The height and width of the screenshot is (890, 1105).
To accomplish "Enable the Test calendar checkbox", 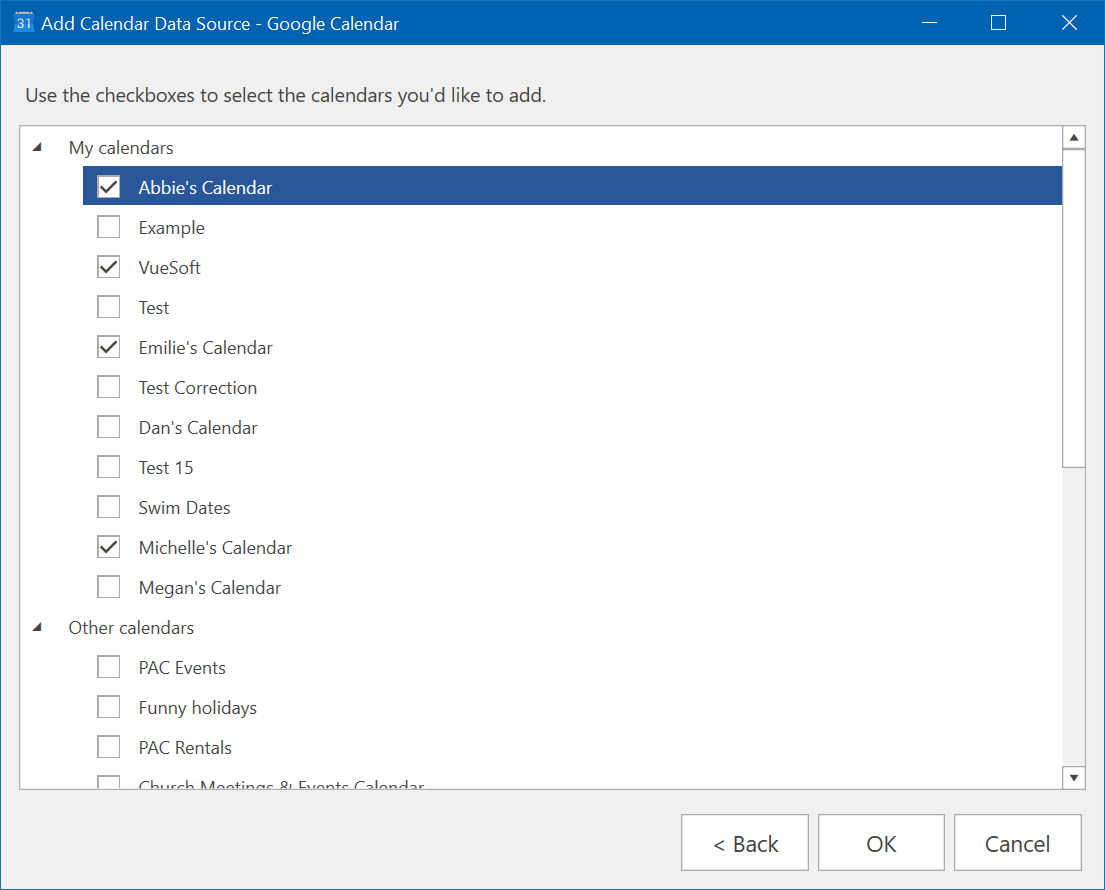I will (109, 307).
